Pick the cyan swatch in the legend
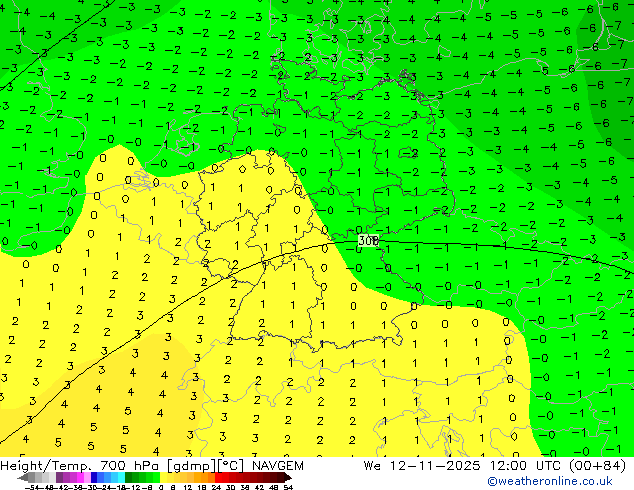Image resolution: width=634 pixels, height=490 pixels. 121,477
